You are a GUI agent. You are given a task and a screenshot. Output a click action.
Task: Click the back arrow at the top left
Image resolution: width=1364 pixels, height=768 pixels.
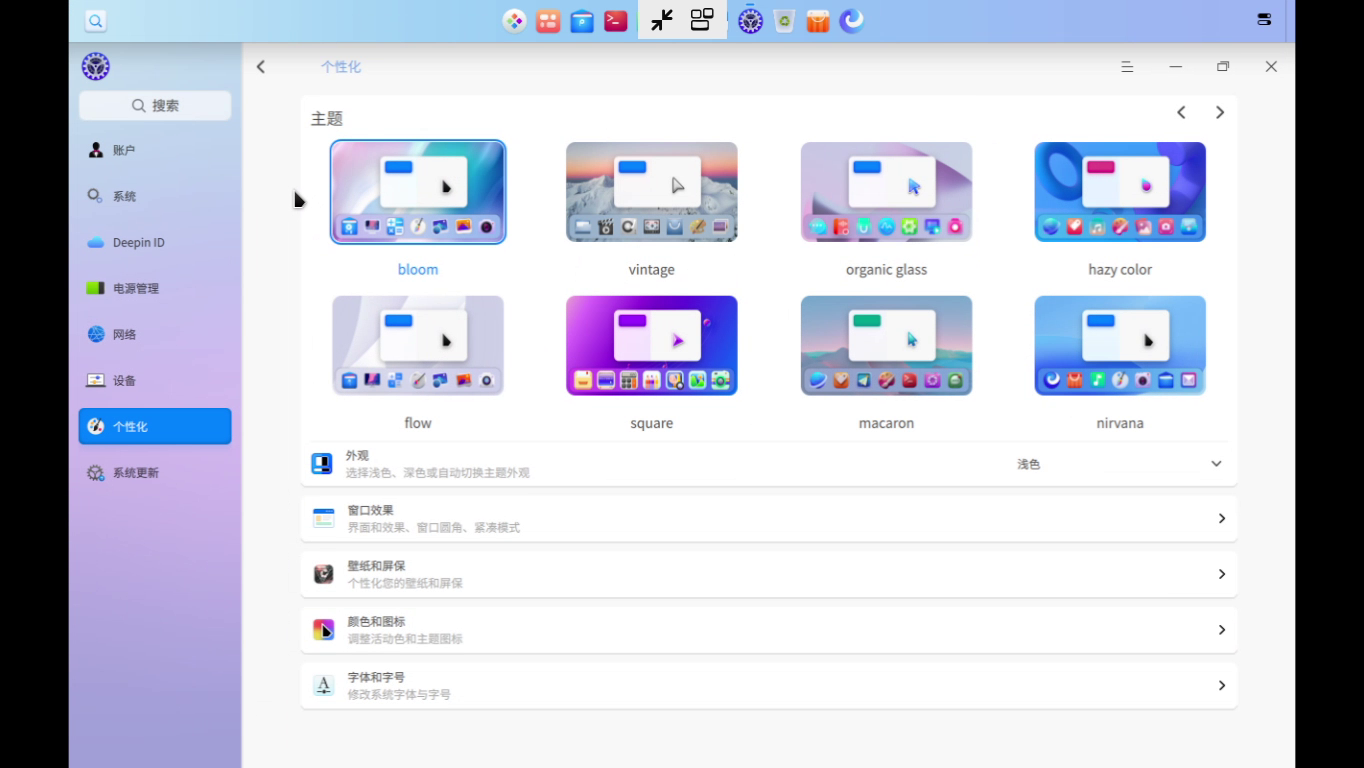tap(260, 66)
